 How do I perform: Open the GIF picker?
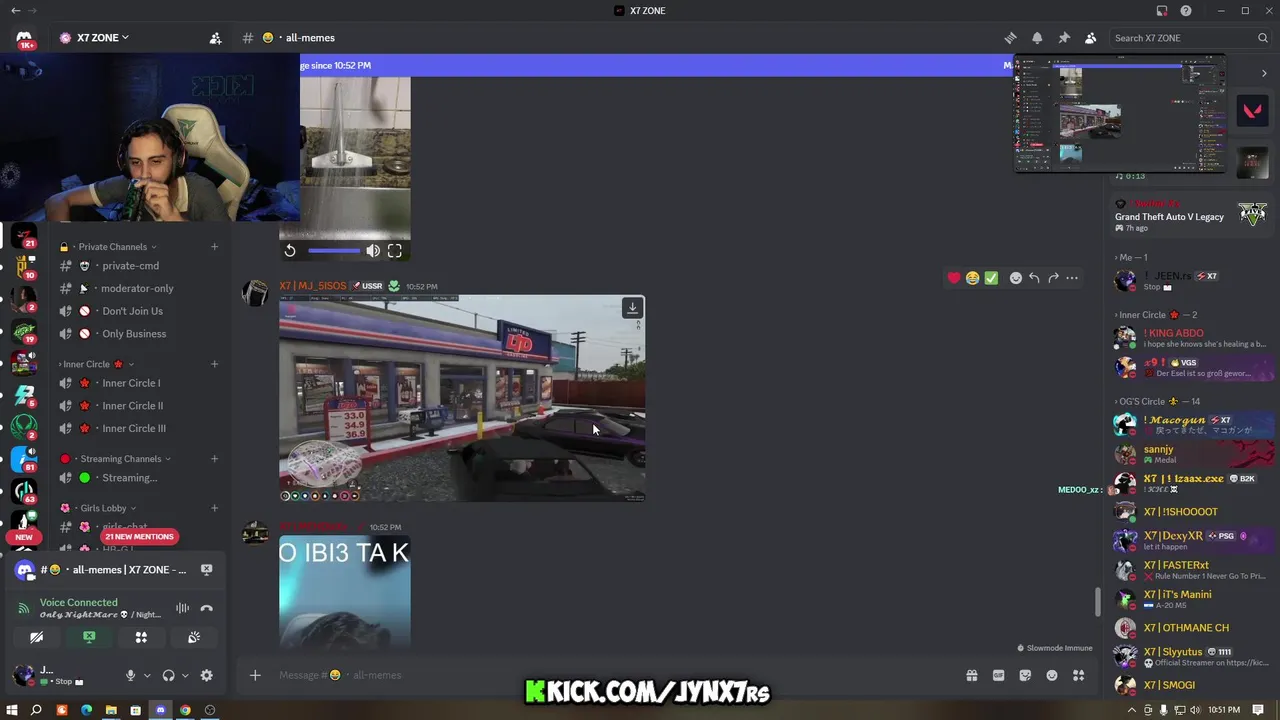998,675
